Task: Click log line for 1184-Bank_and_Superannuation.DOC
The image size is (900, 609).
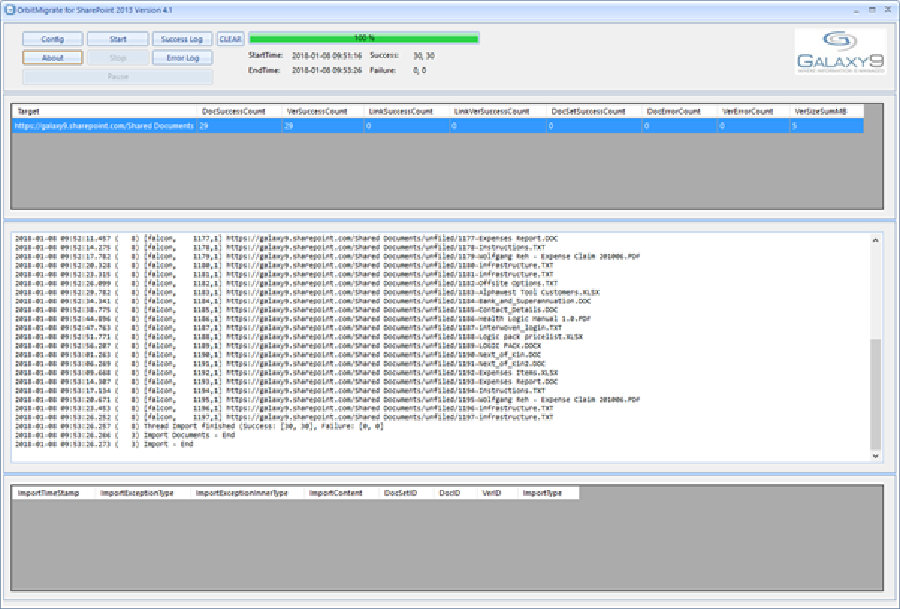Action: point(303,301)
